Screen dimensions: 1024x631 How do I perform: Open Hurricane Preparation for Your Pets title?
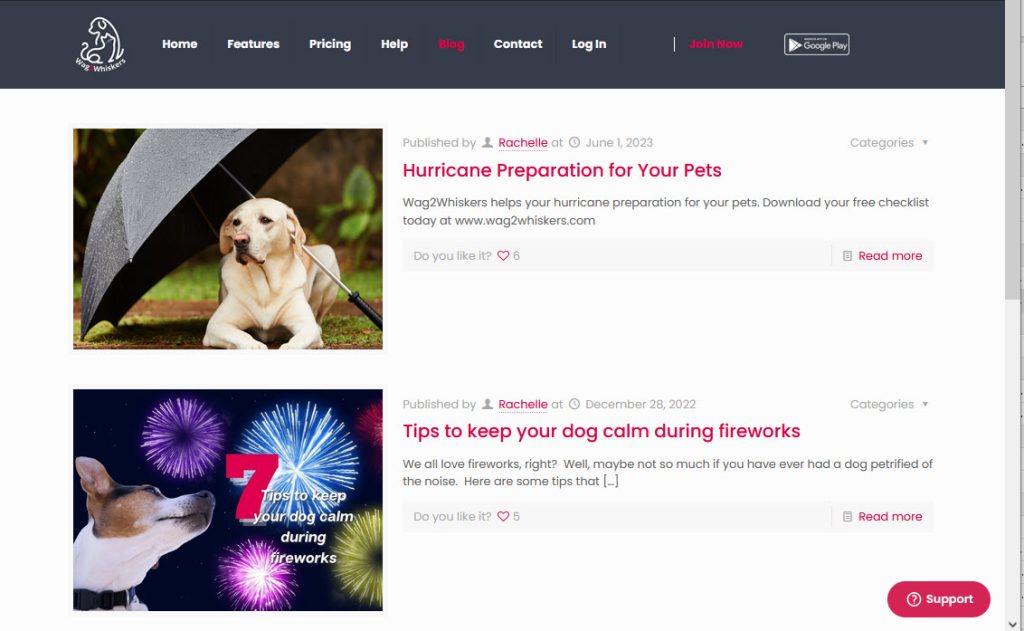[x=562, y=170]
